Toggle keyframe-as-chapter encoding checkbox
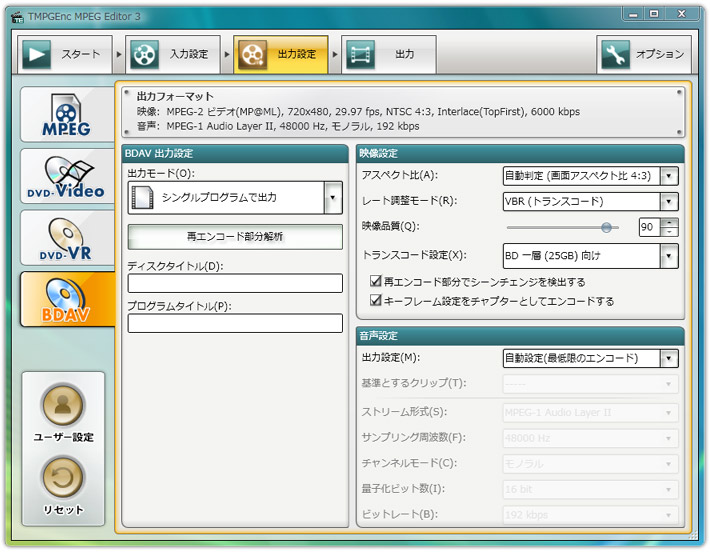This screenshot has height=552, width=710. point(375,300)
